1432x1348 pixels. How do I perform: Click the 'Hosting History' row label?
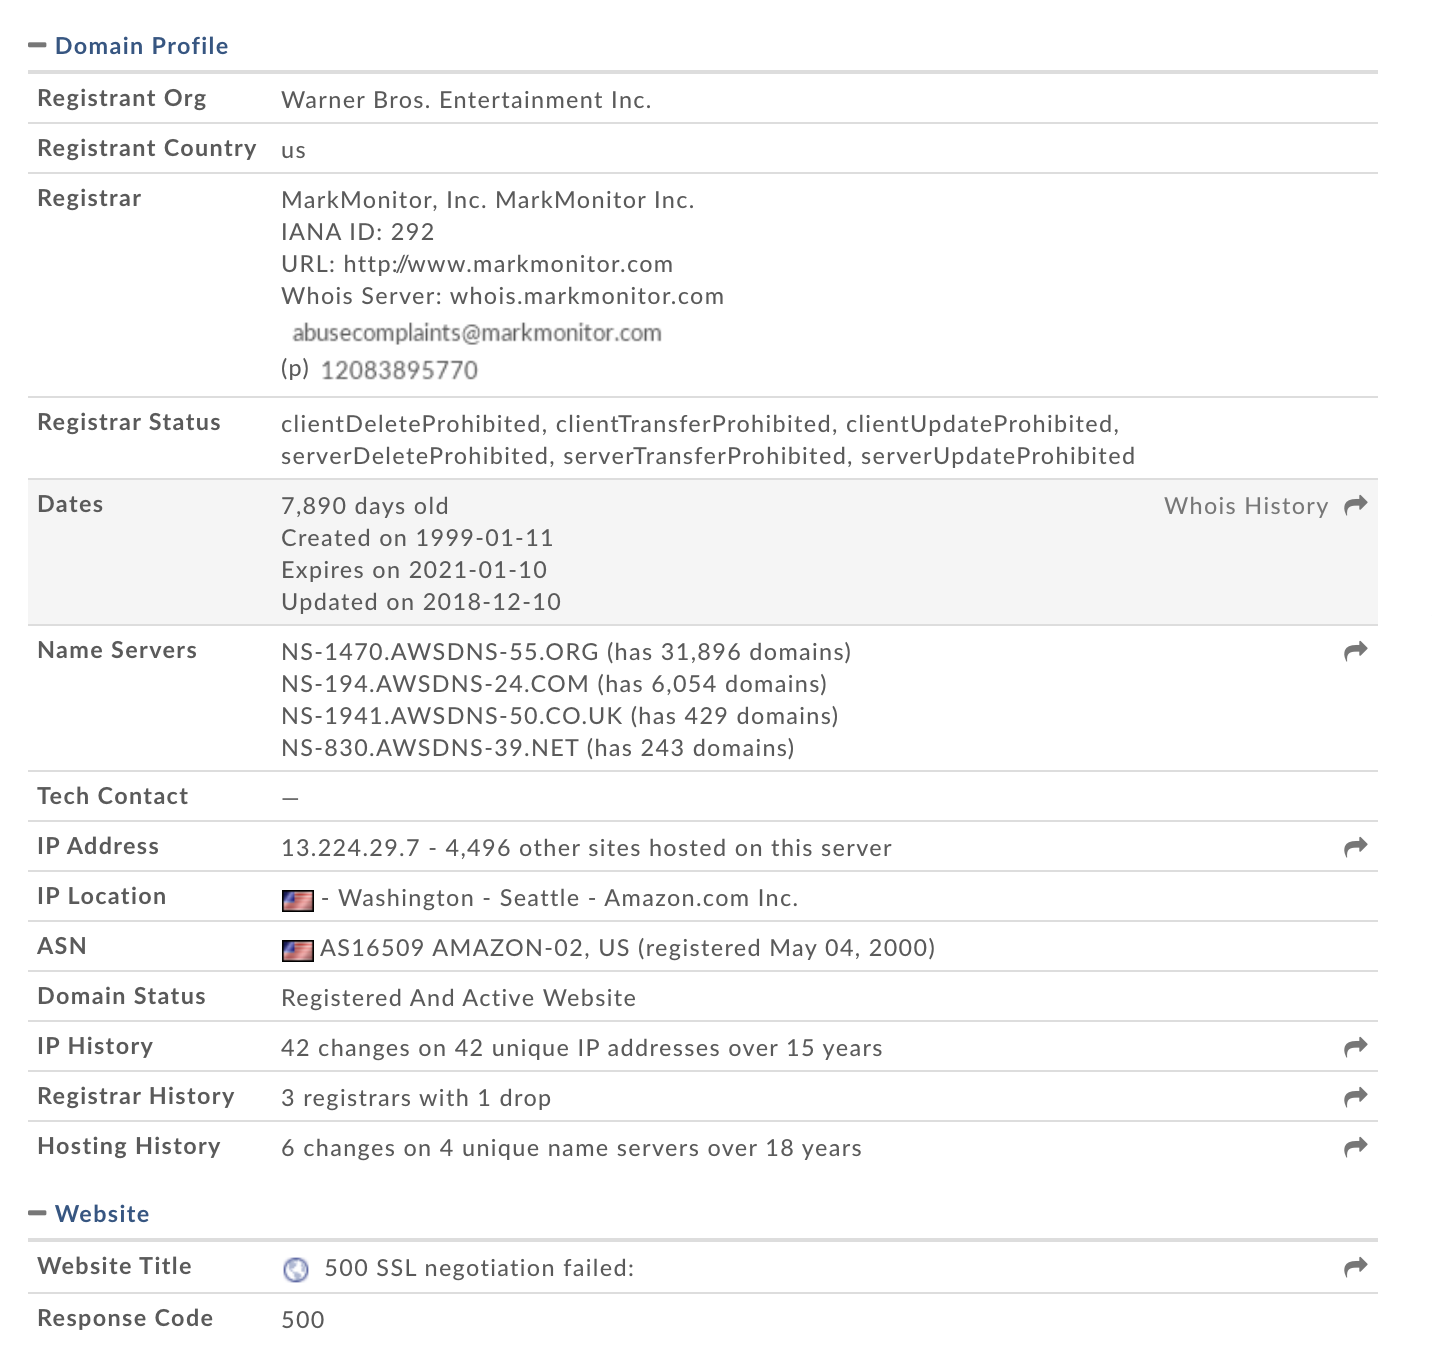pyautogui.click(x=129, y=1146)
